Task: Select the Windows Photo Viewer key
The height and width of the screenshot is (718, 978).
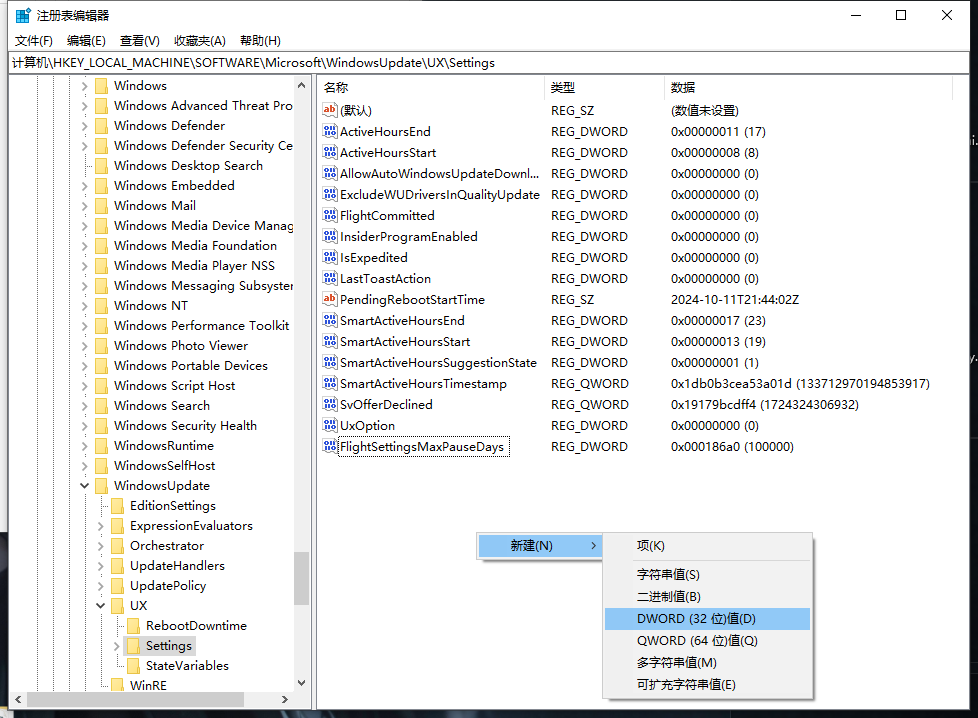Action: (x=181, y=346)
